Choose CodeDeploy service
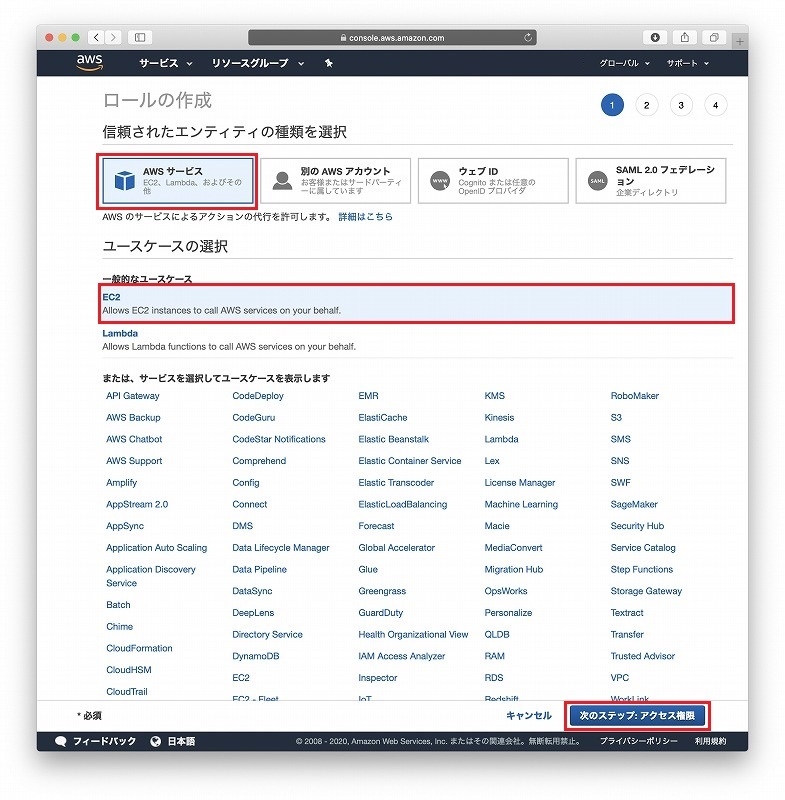The height and width of the screenshot is (800, 785). (258, 396)
